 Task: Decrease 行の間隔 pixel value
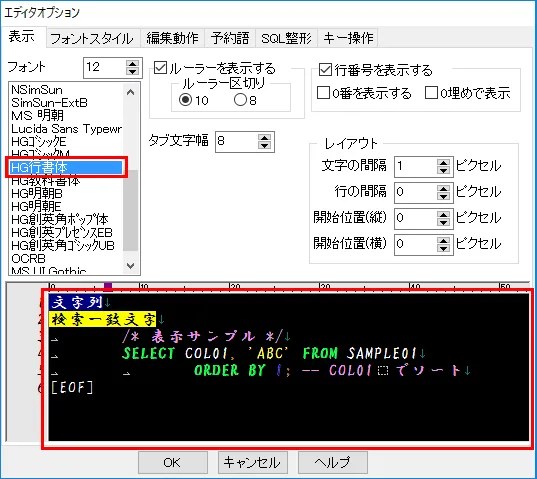click(444, 197)
